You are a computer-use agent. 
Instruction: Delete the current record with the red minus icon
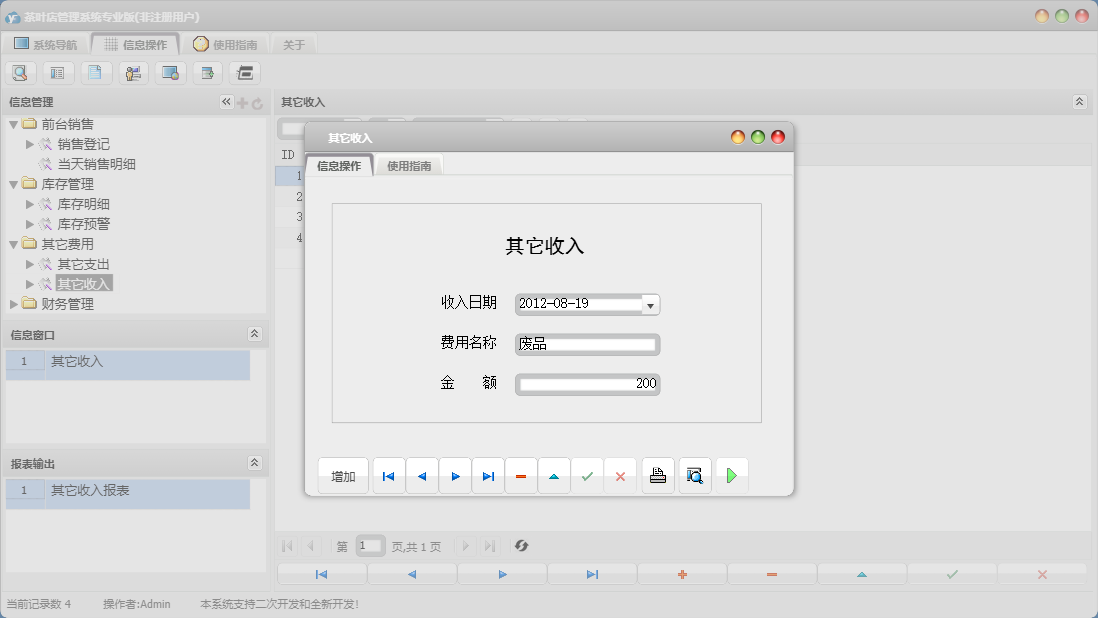click(x=520, y=476)
